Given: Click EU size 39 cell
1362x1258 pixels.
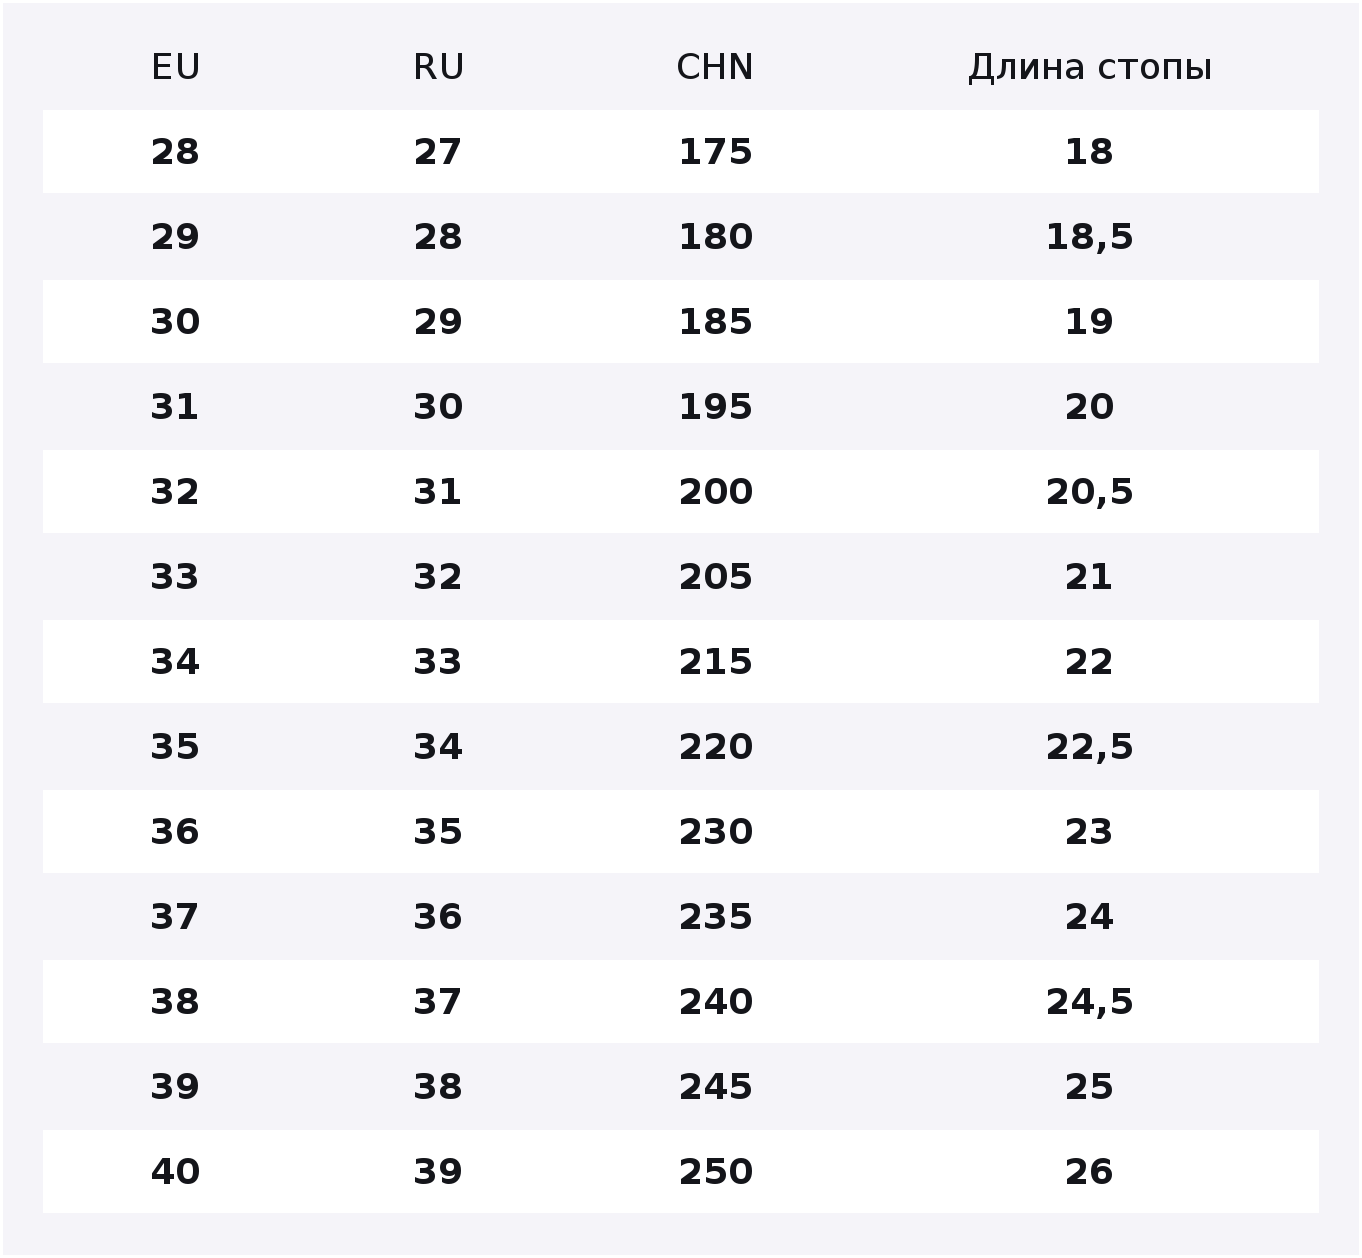Looking at the screenshot, I should tap(175, 1087).
